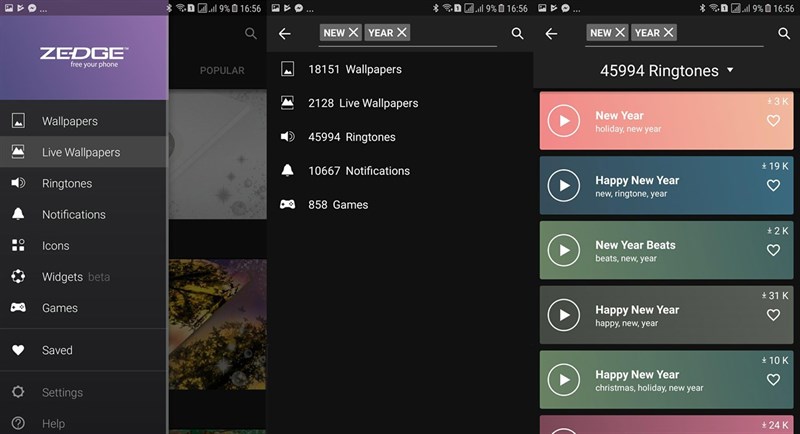Click the Widgets icon in side menu
This screenshot has height=434, width=800.
coord(18,276)
